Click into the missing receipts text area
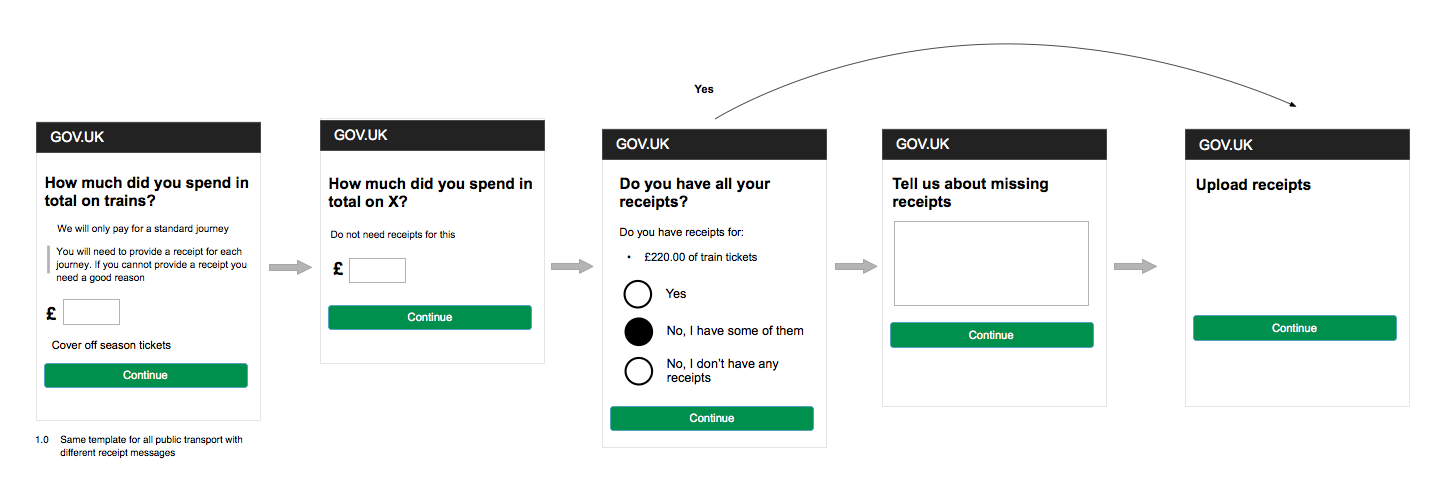 tap(990, 263)
